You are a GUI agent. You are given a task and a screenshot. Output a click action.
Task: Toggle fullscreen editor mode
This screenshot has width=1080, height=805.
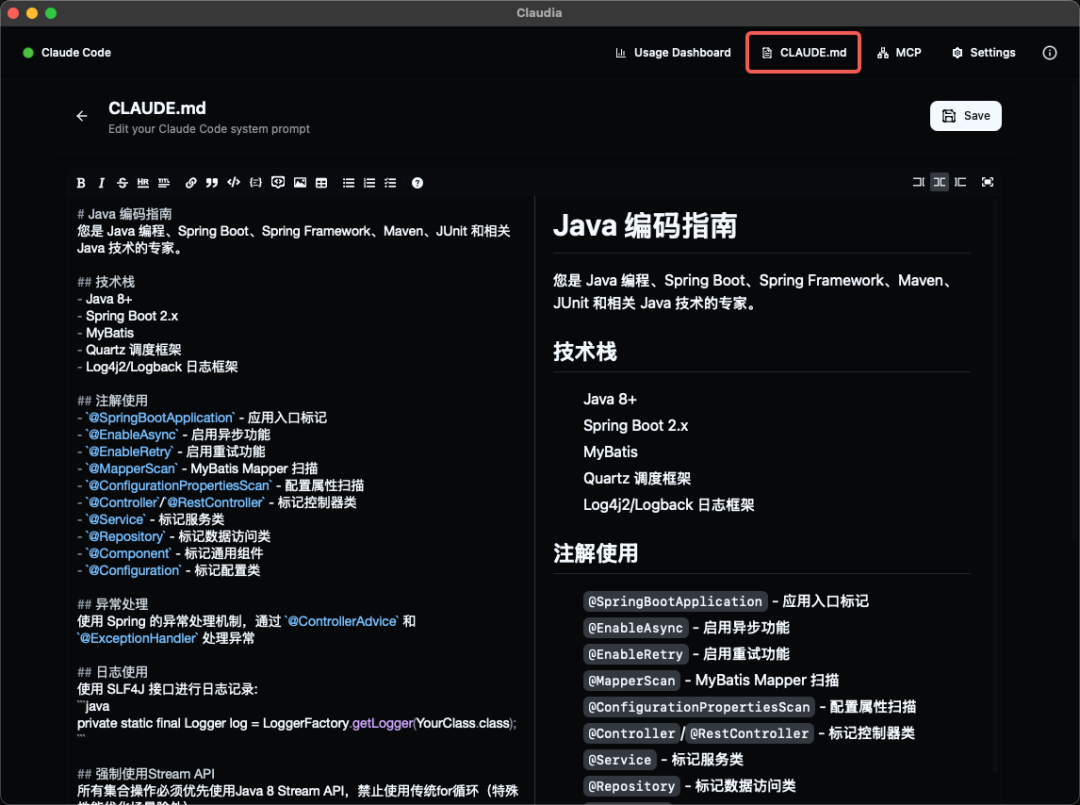[x=988, y=182]
